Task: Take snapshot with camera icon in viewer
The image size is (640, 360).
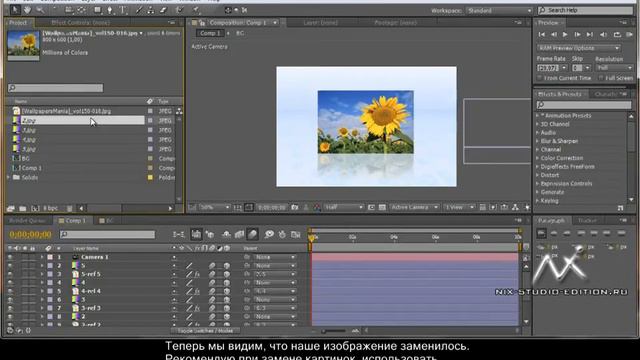Action: point(294,207)
